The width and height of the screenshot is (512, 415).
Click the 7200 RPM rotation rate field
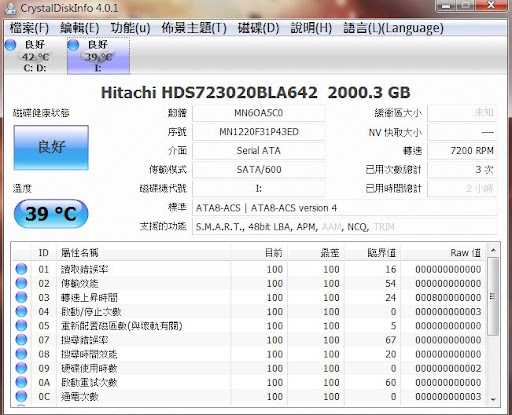(x=462, y=151)
